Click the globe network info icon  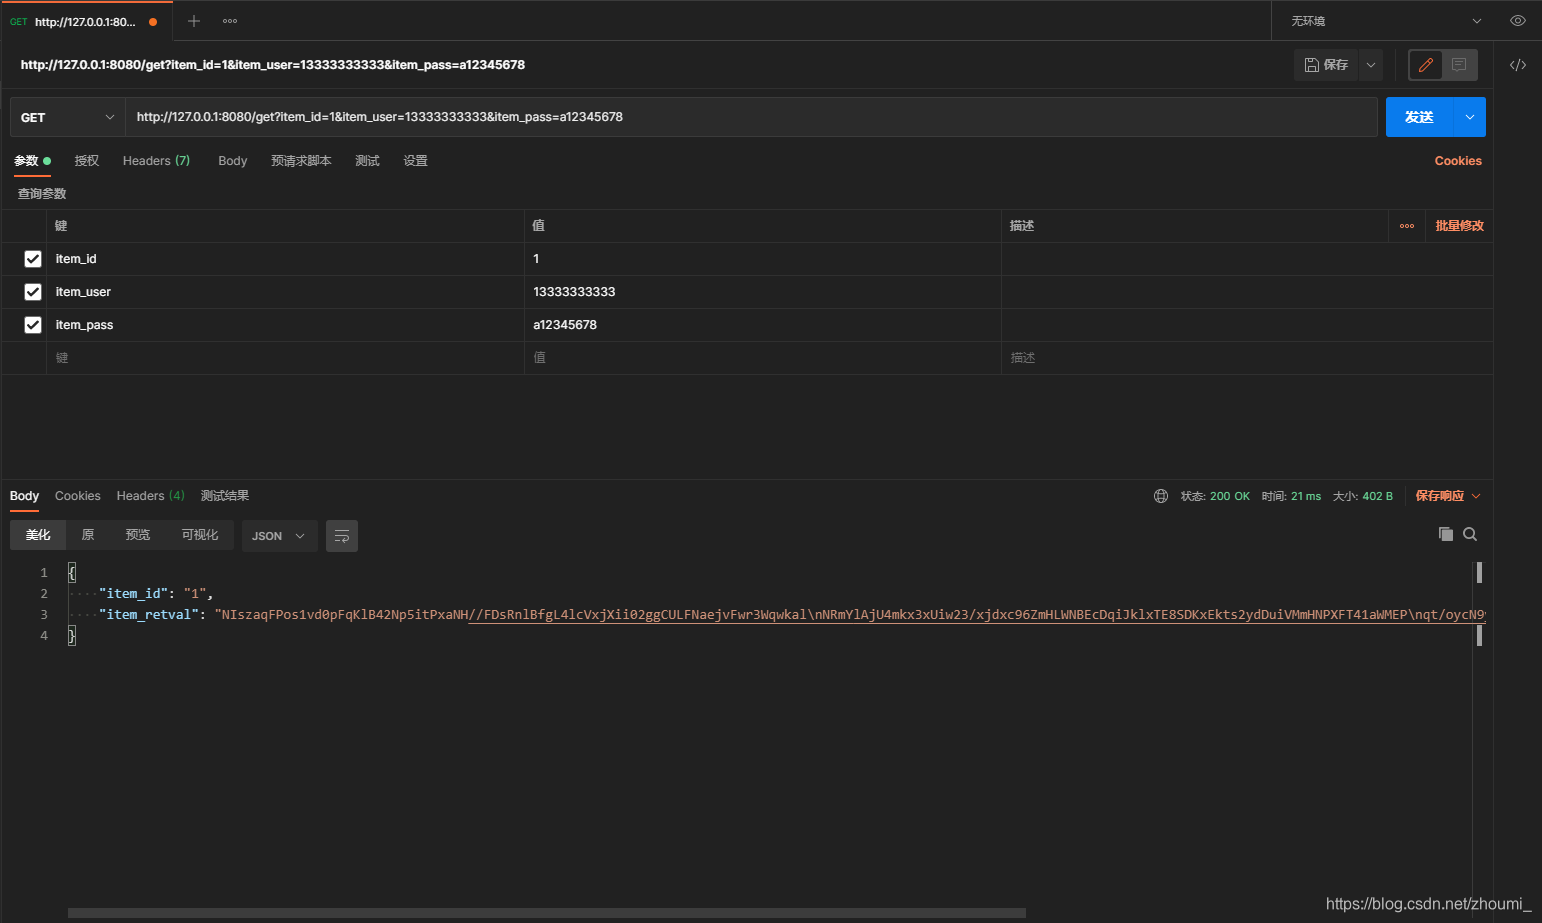pos(1161,496)
